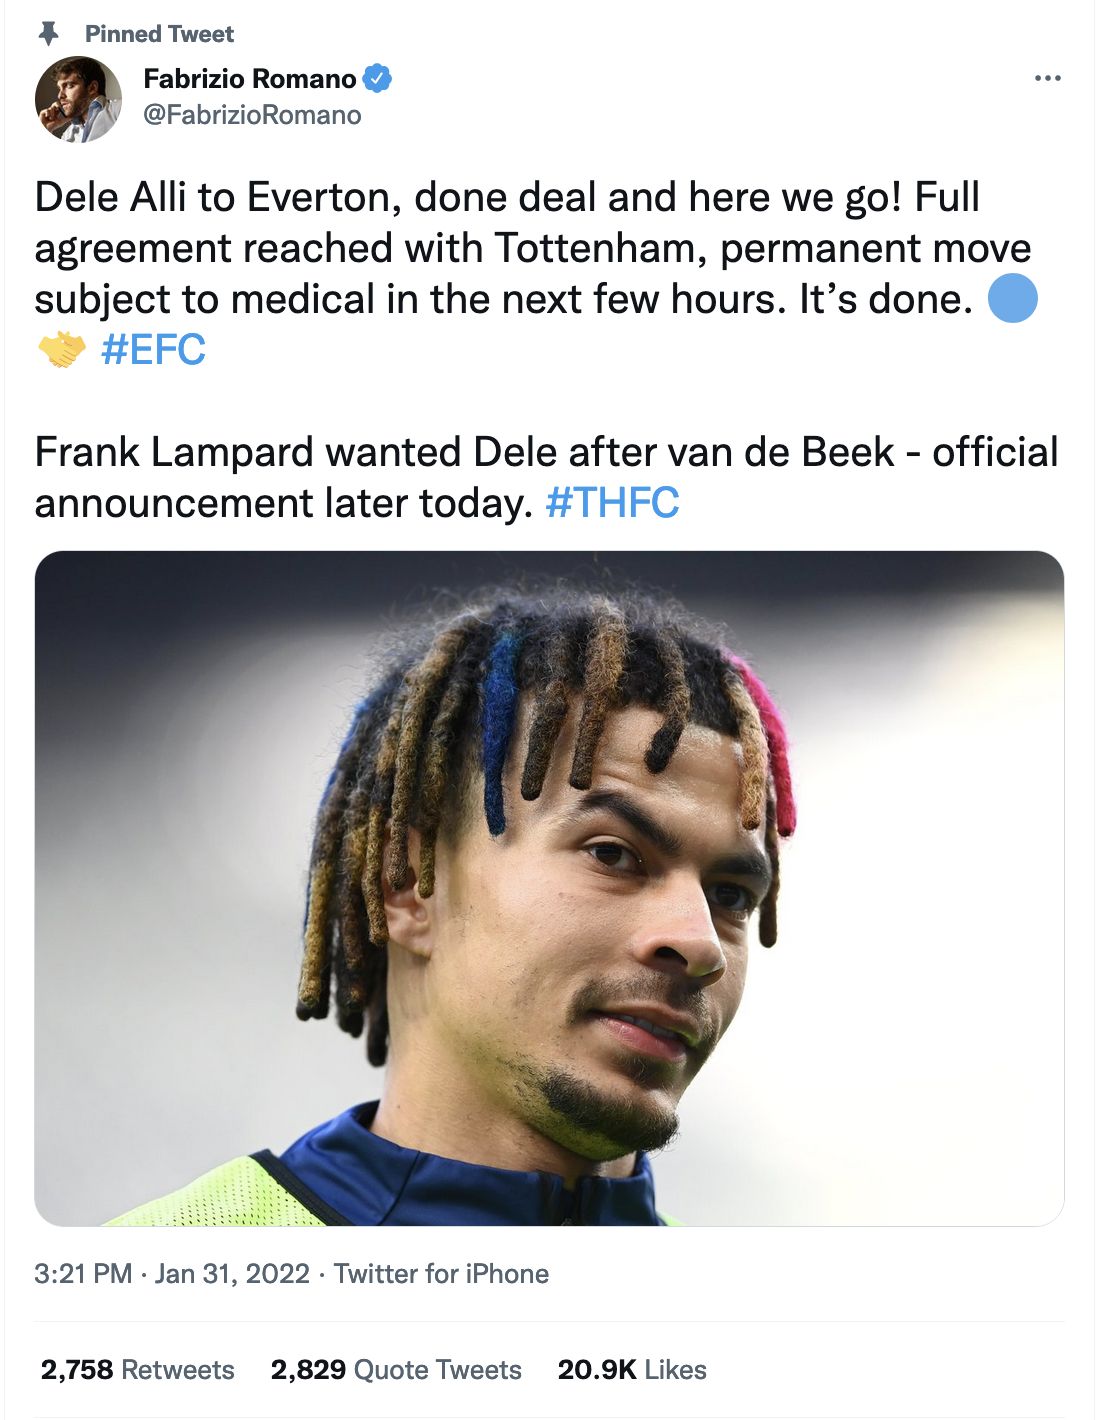Open Fabrizio Romano's profile avatar
This screenshot has width=1116, height=1420.
click(78, 99)
